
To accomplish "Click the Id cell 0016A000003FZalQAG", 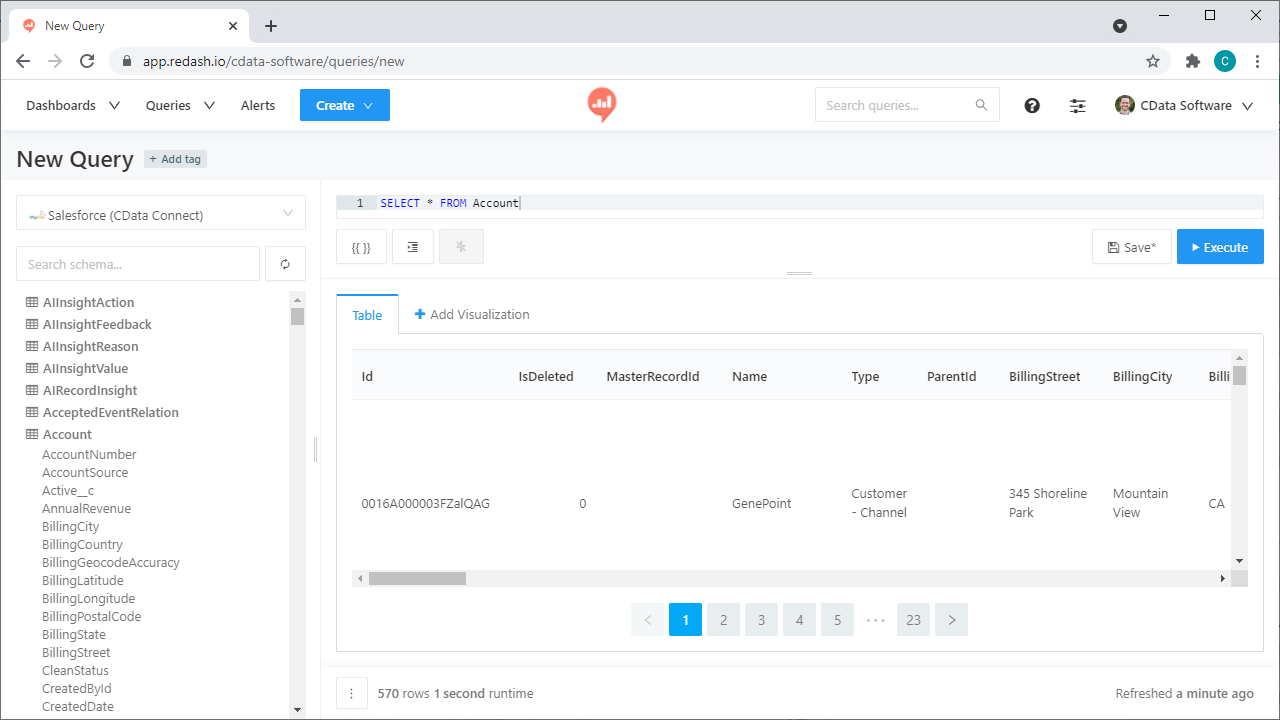I will (x=426, y=503).
